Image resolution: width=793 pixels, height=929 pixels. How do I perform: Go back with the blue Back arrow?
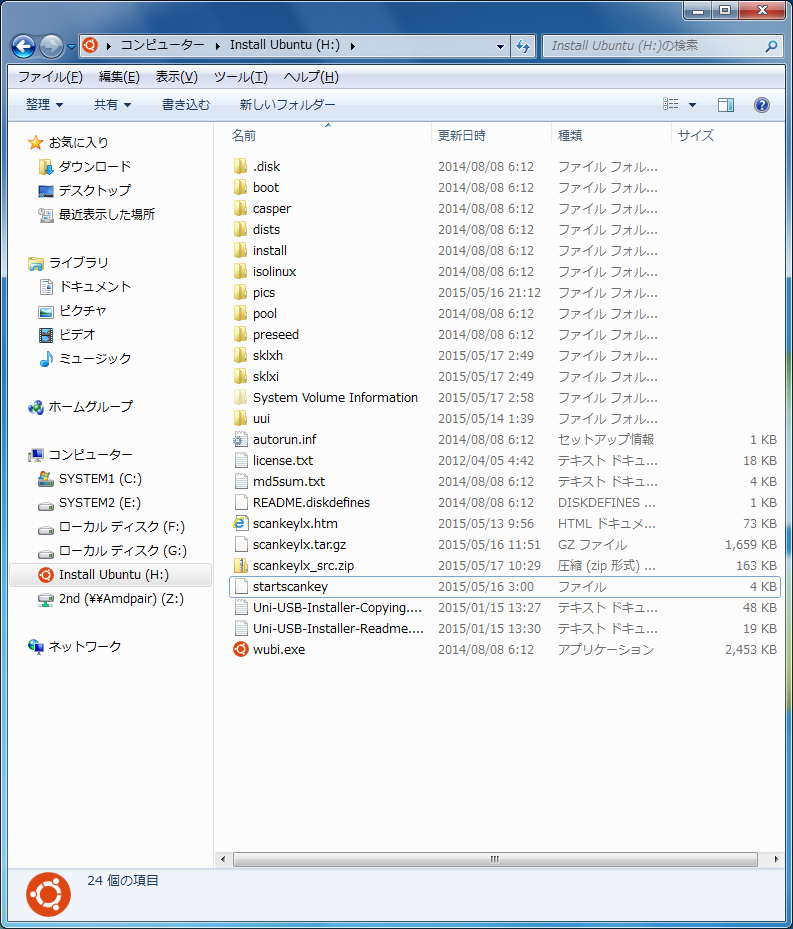pos(24,46)
